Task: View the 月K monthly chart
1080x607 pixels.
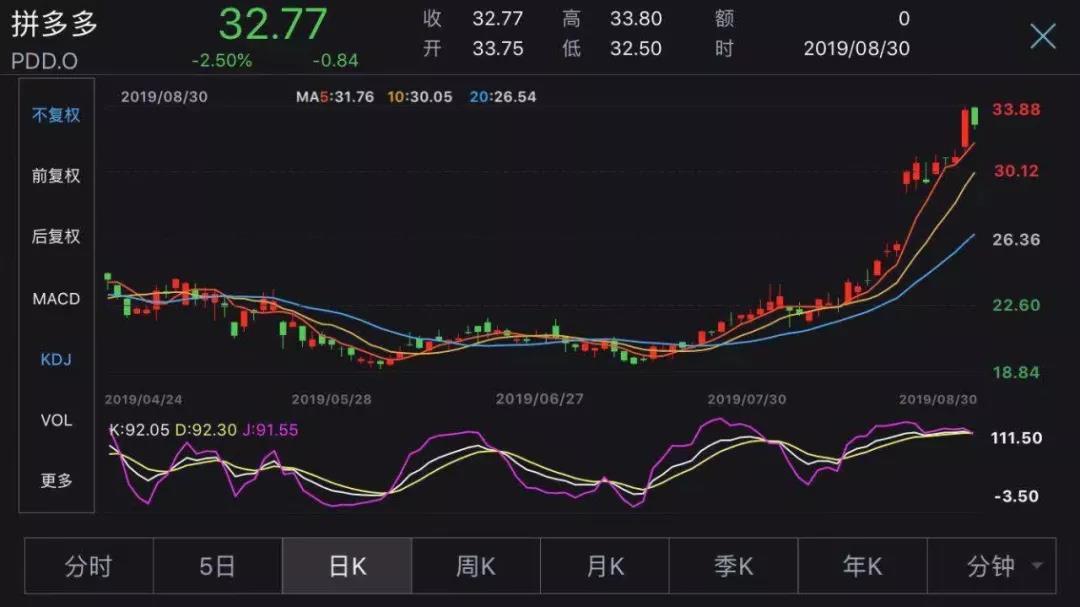Action: click(x=604, y=565)
